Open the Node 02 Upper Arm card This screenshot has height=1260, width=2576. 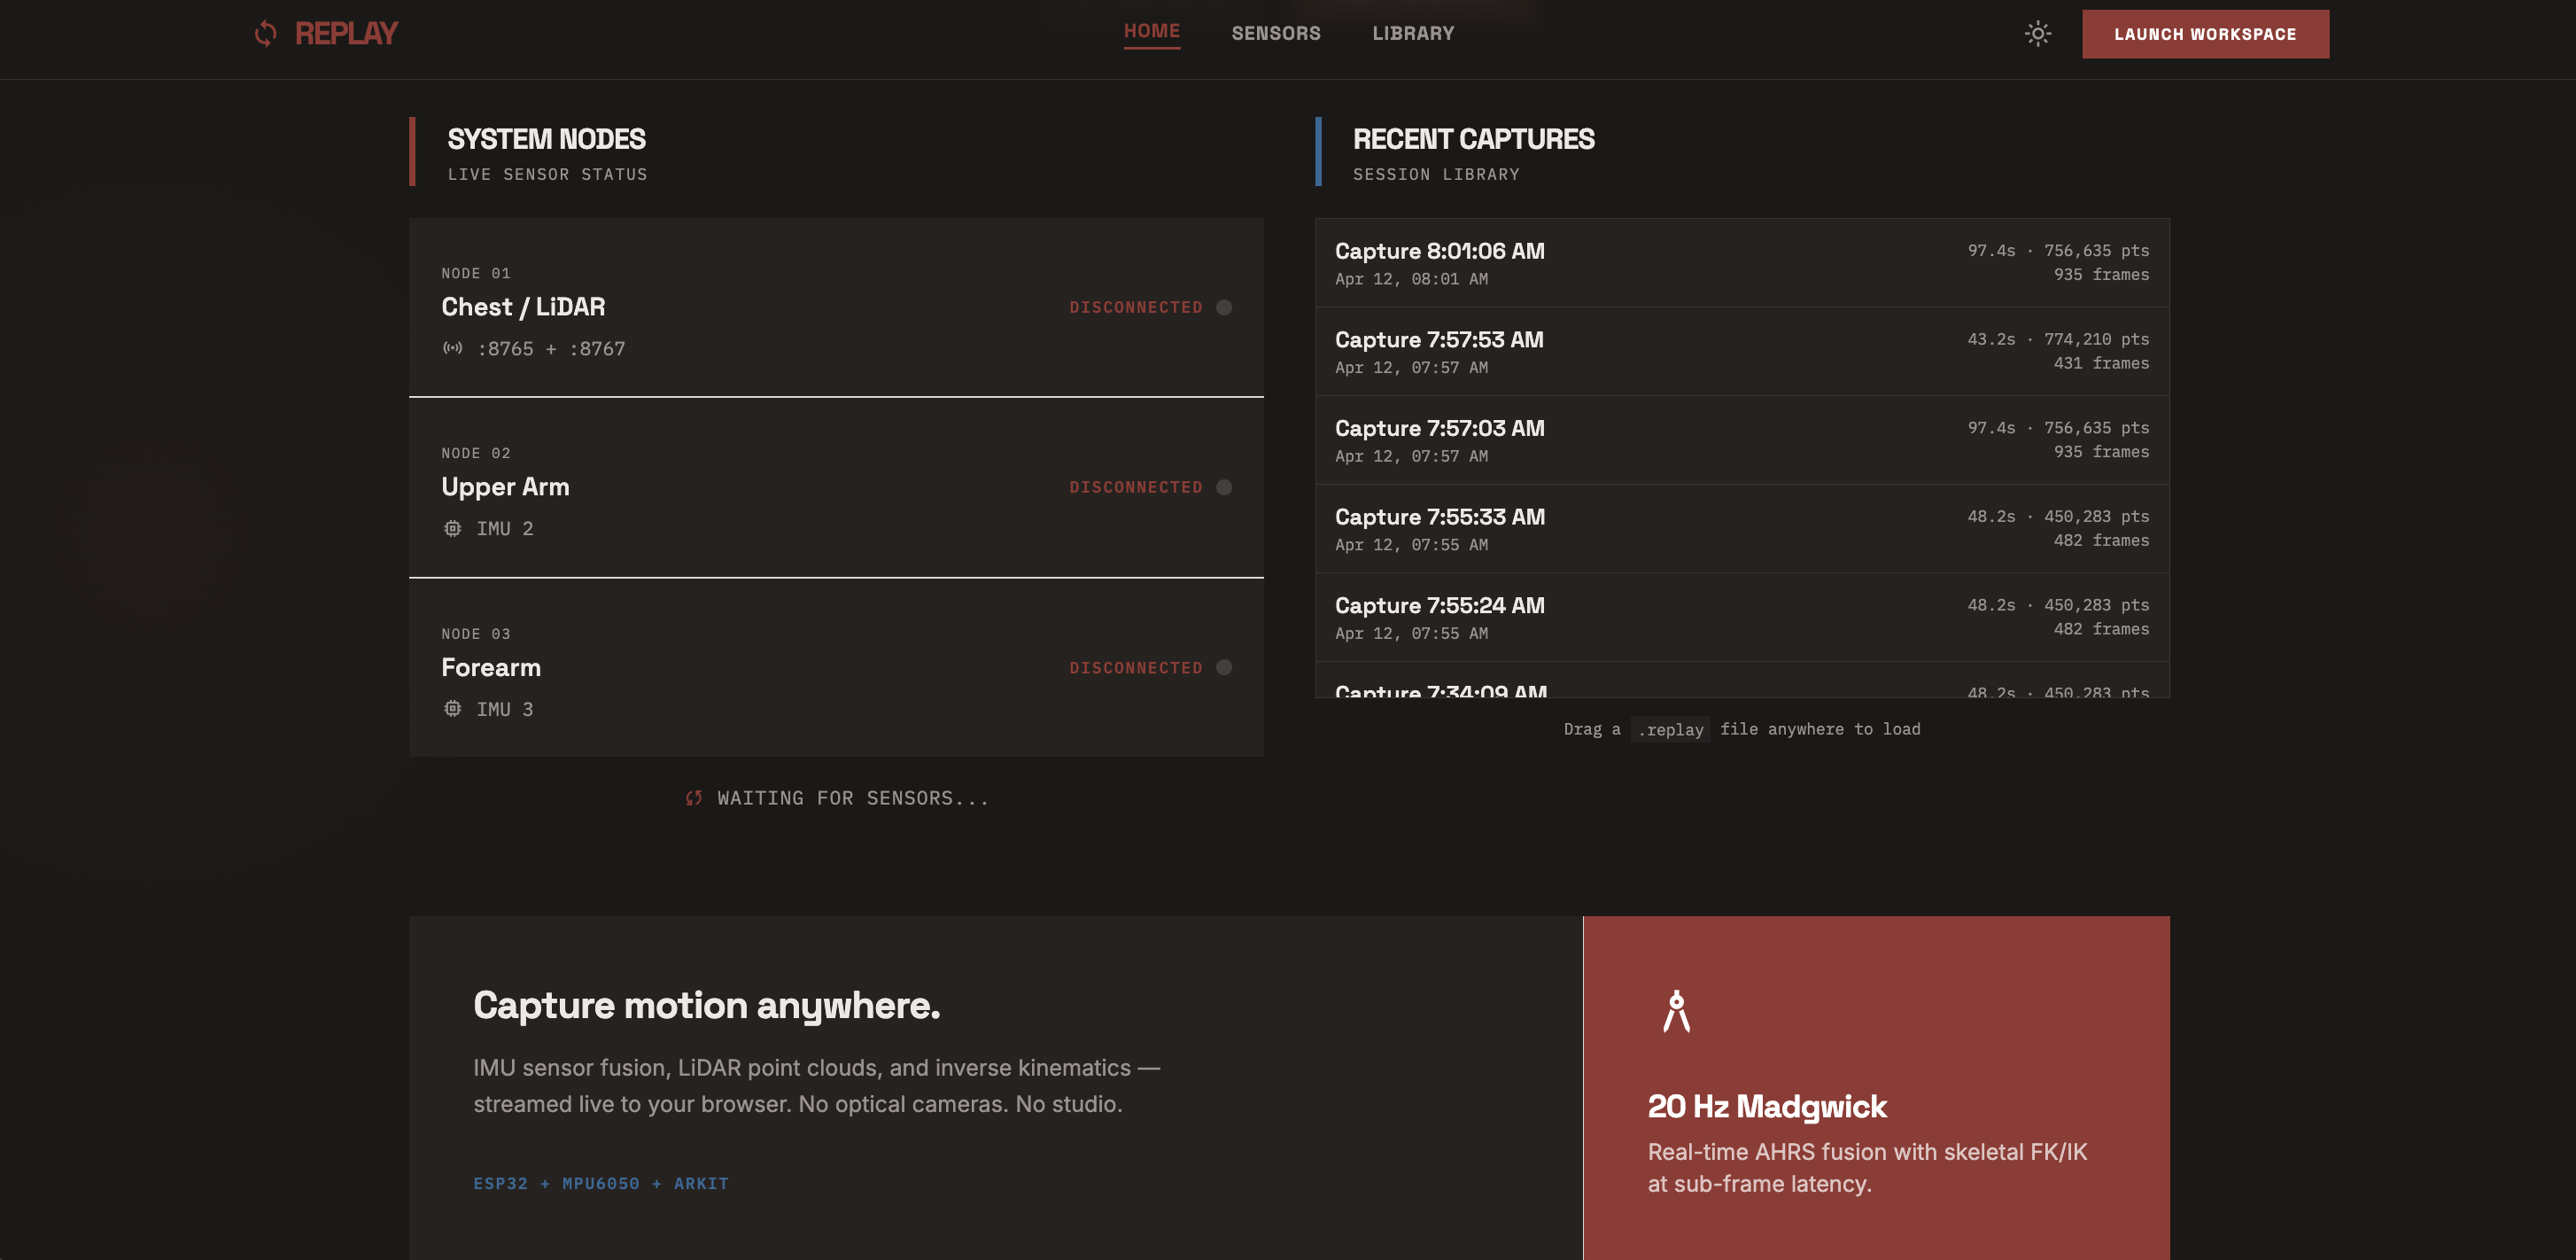(x=835, y=488)
